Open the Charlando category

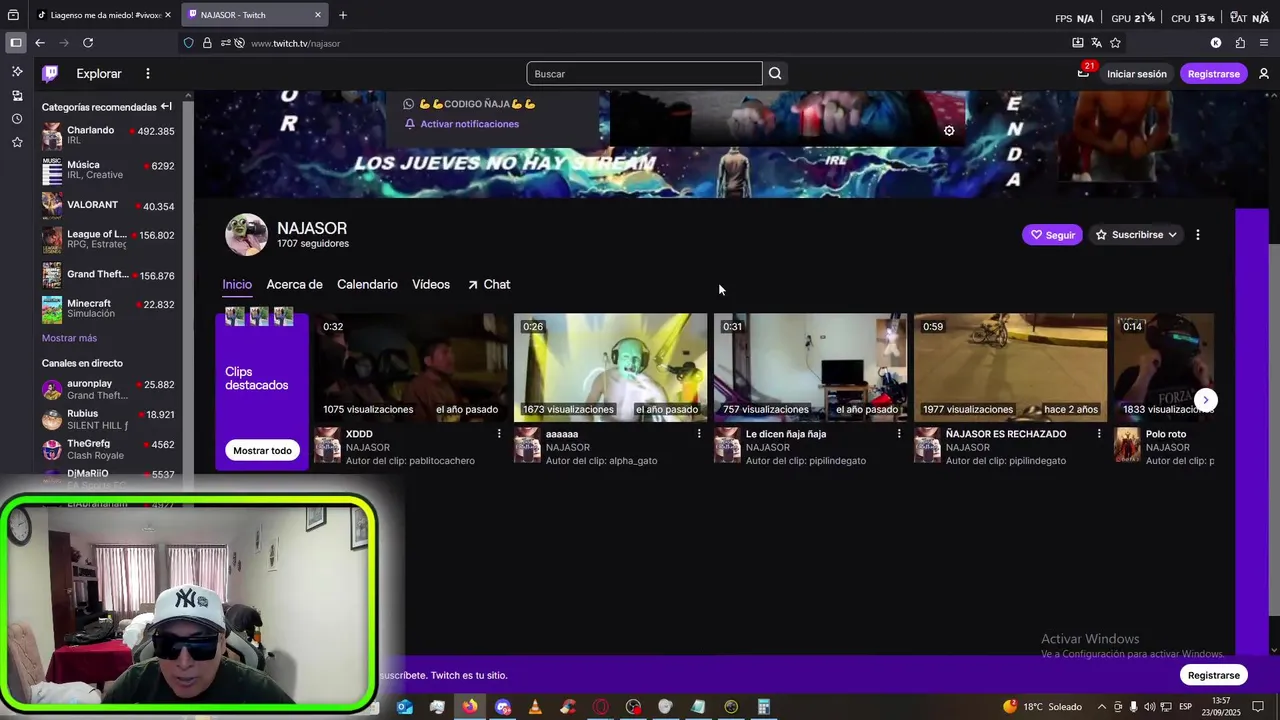pos(108,136)
